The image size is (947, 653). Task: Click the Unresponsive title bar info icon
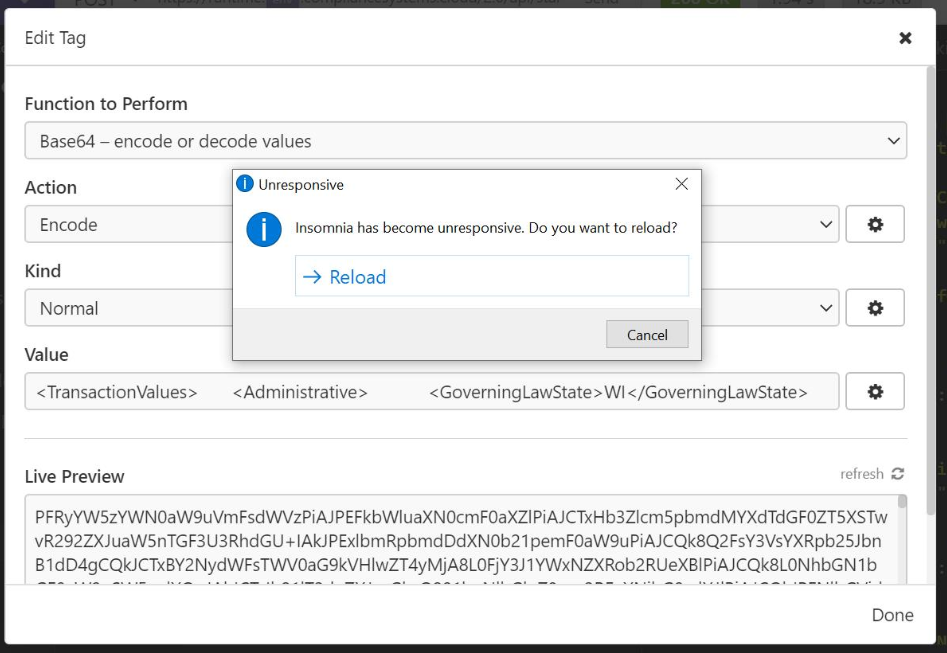tap(245, 184)
